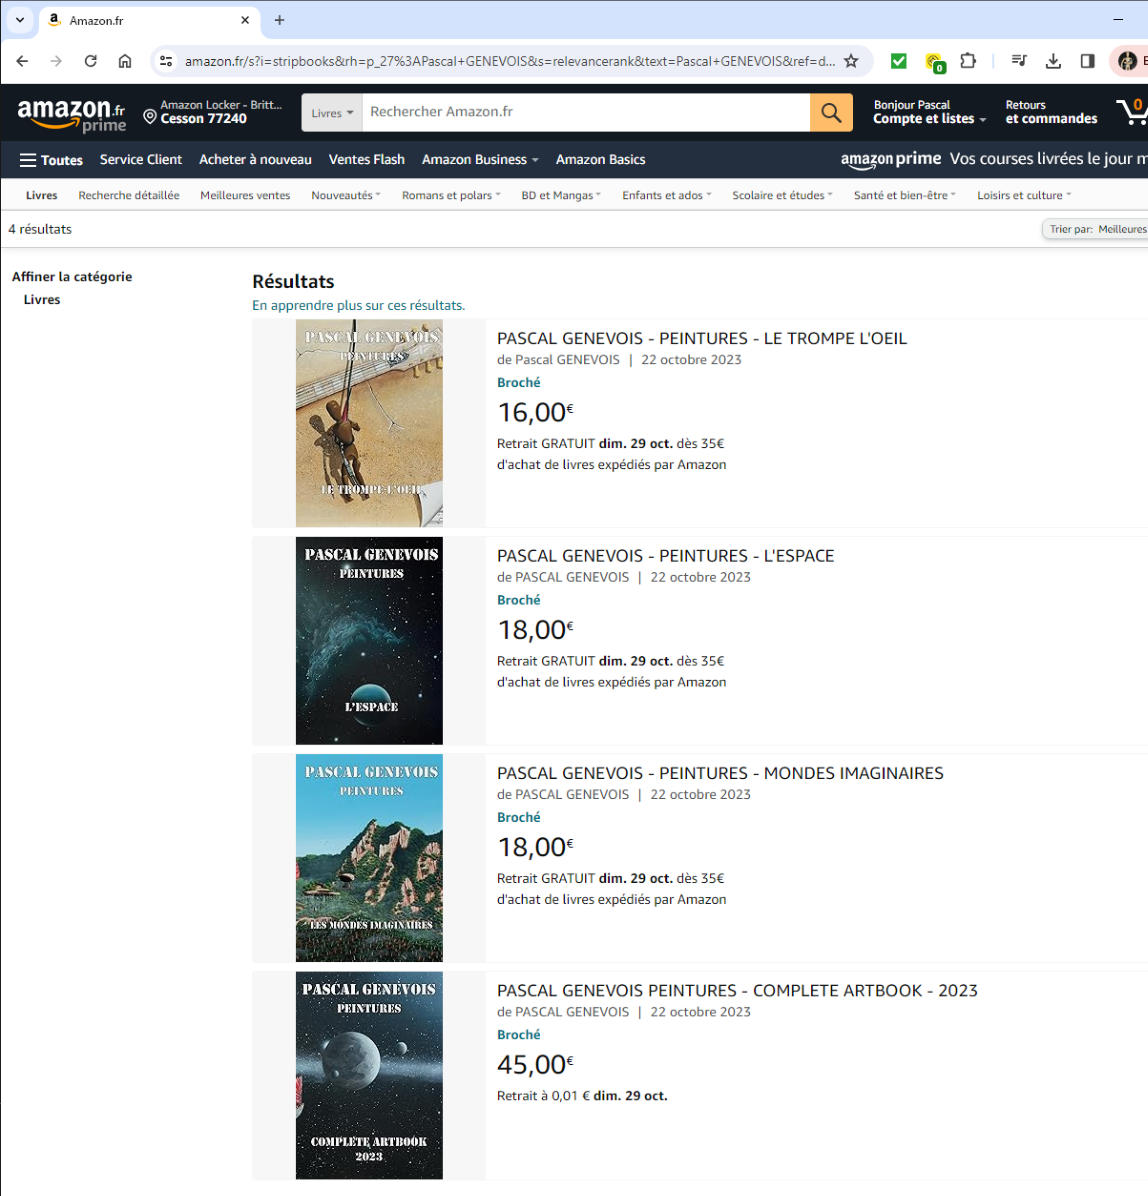Viewport: 1148px width, 1196px height.
Task: Open Meilleures ventes
Action: (x=245, y=195)
